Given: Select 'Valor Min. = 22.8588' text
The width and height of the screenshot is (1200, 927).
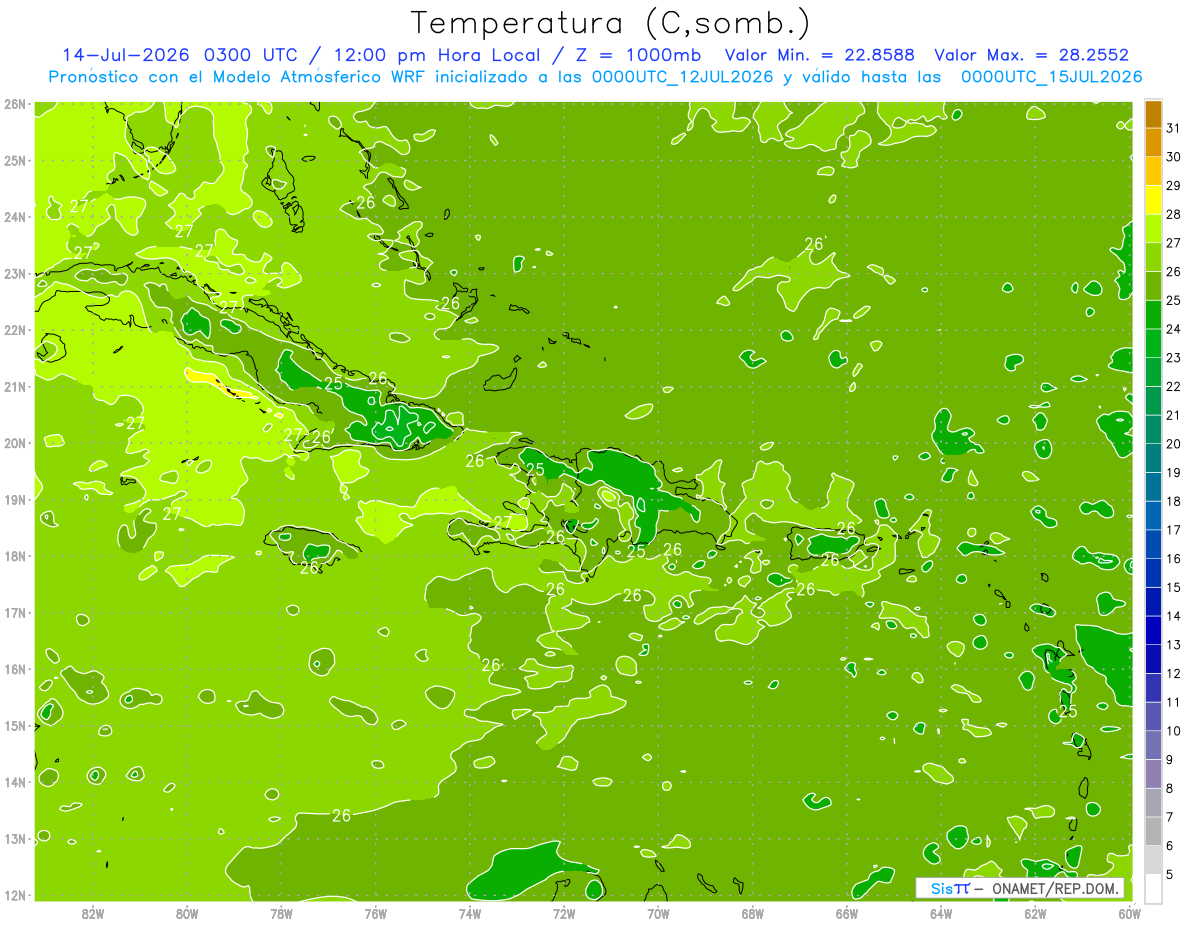Looking at the screenshot, I should [x=819, y=55].
